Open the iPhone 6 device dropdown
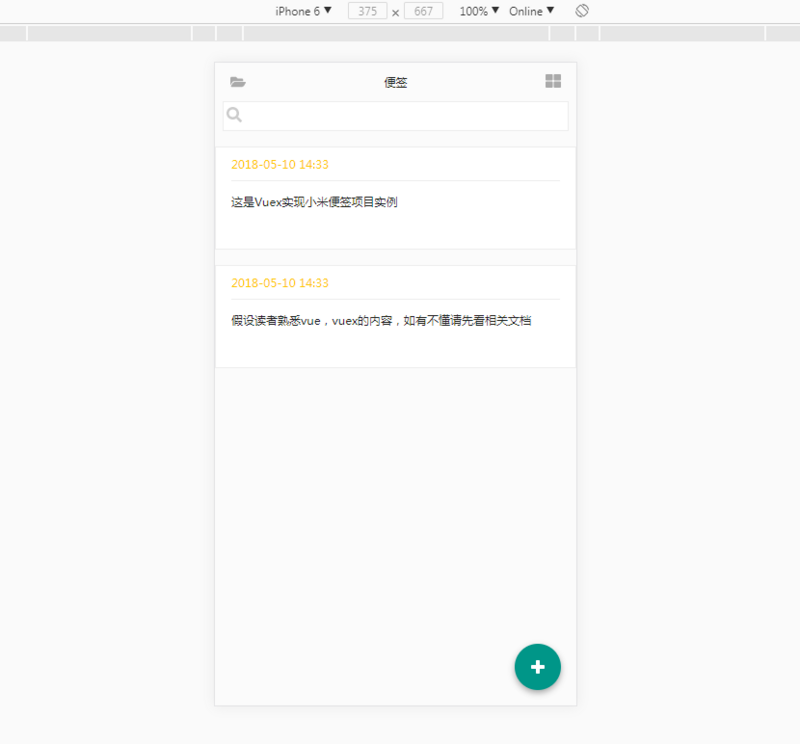Screen dimensions: 800x744 click(304, 11)
